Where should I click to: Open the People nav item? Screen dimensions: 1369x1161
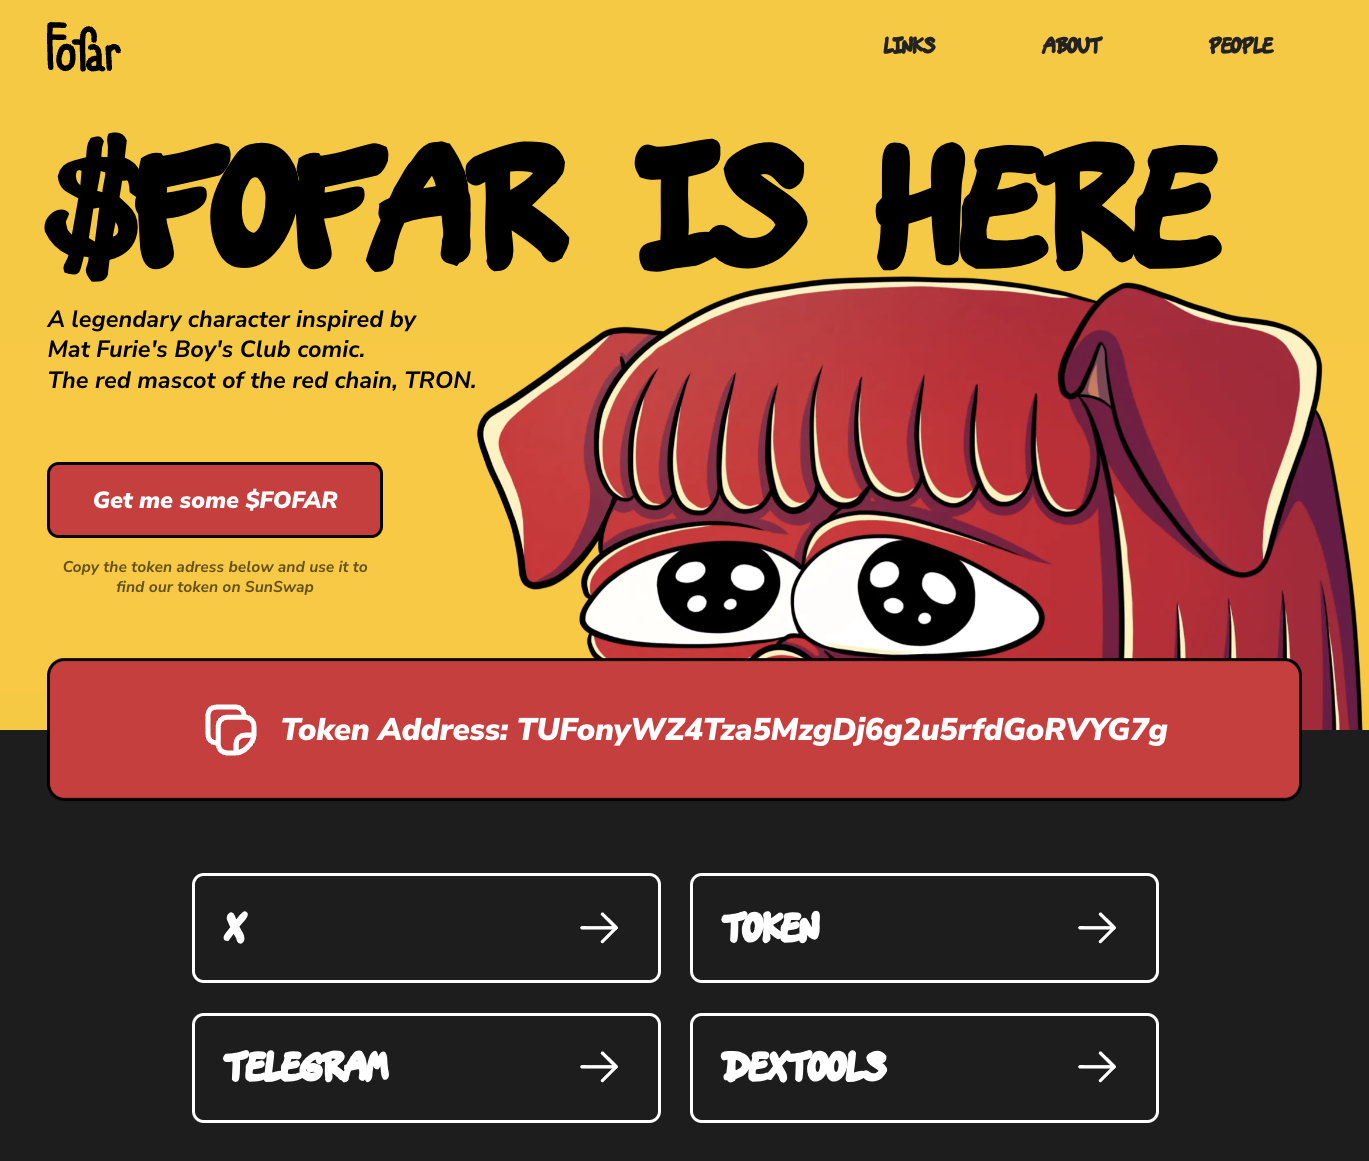1241,45
